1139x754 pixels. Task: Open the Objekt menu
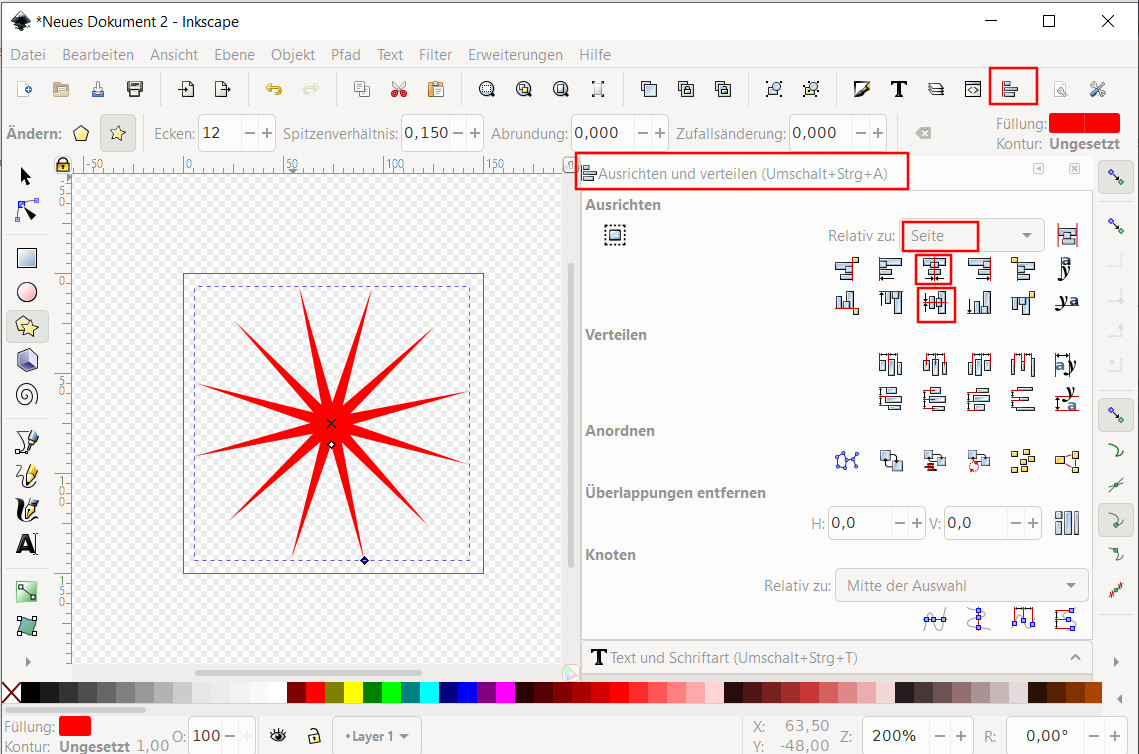click(293, 55)
